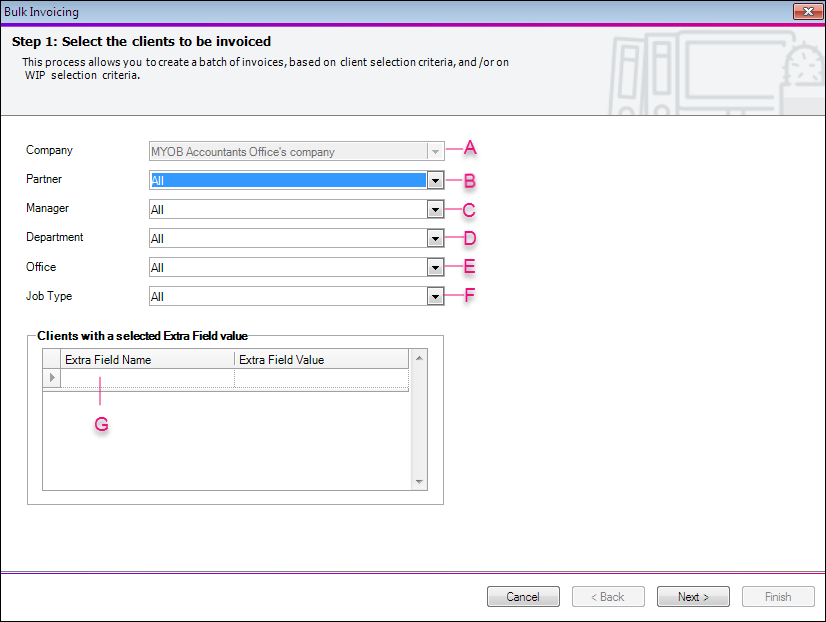Open the Department dropdown arrow
This screenshot has width=826, height=622.
(434, 239)
